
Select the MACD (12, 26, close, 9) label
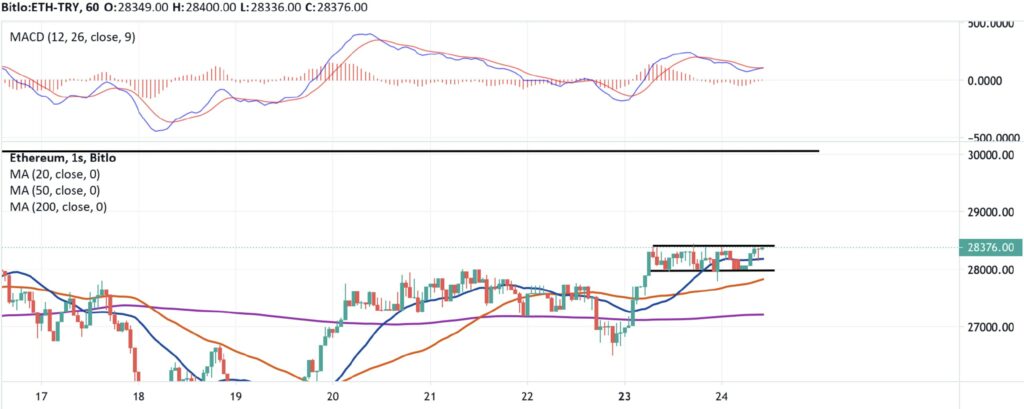(72, 38)
